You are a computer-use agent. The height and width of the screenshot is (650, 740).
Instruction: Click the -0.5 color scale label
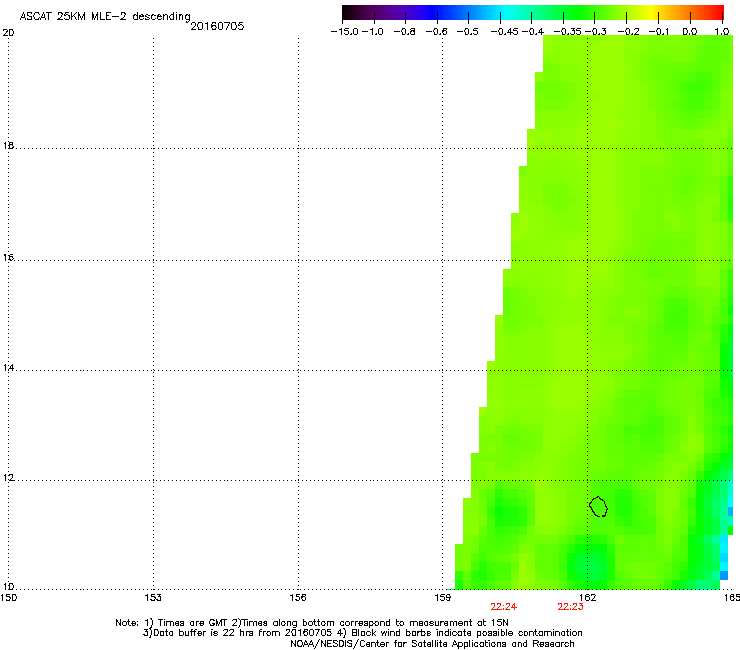[468, 32]
